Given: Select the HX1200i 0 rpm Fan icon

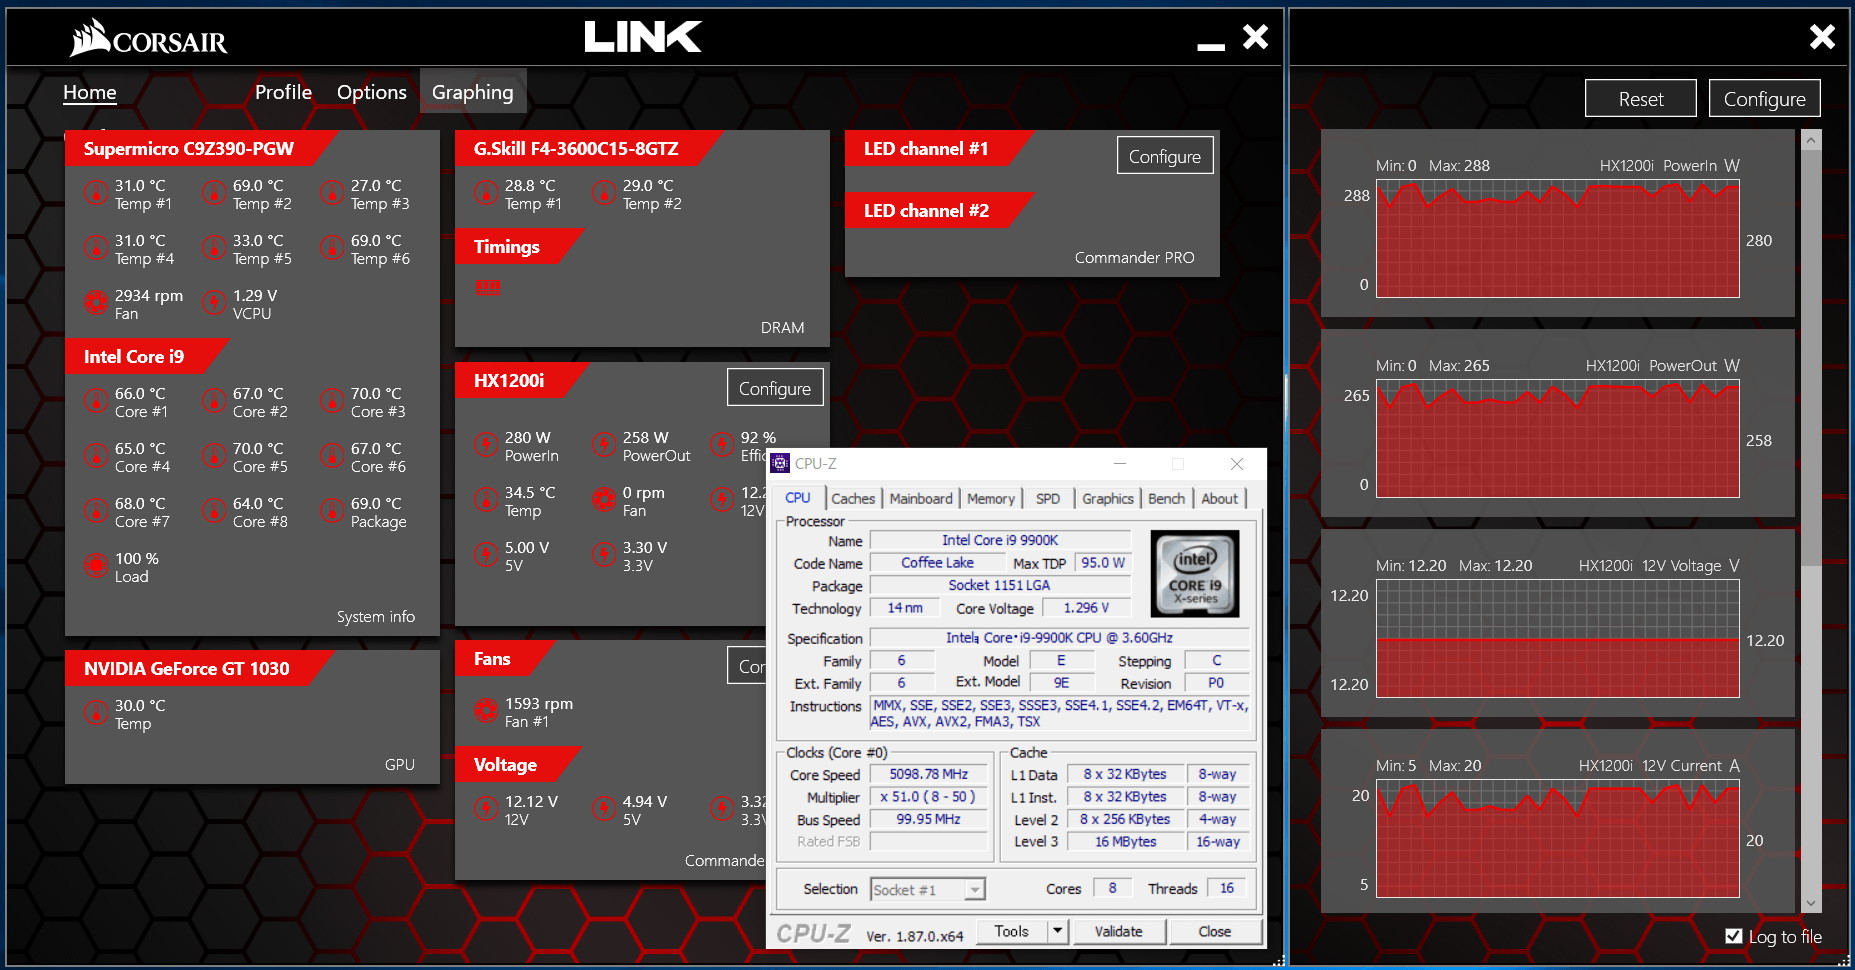Looking at the screenshot, I should pos(604,499).
